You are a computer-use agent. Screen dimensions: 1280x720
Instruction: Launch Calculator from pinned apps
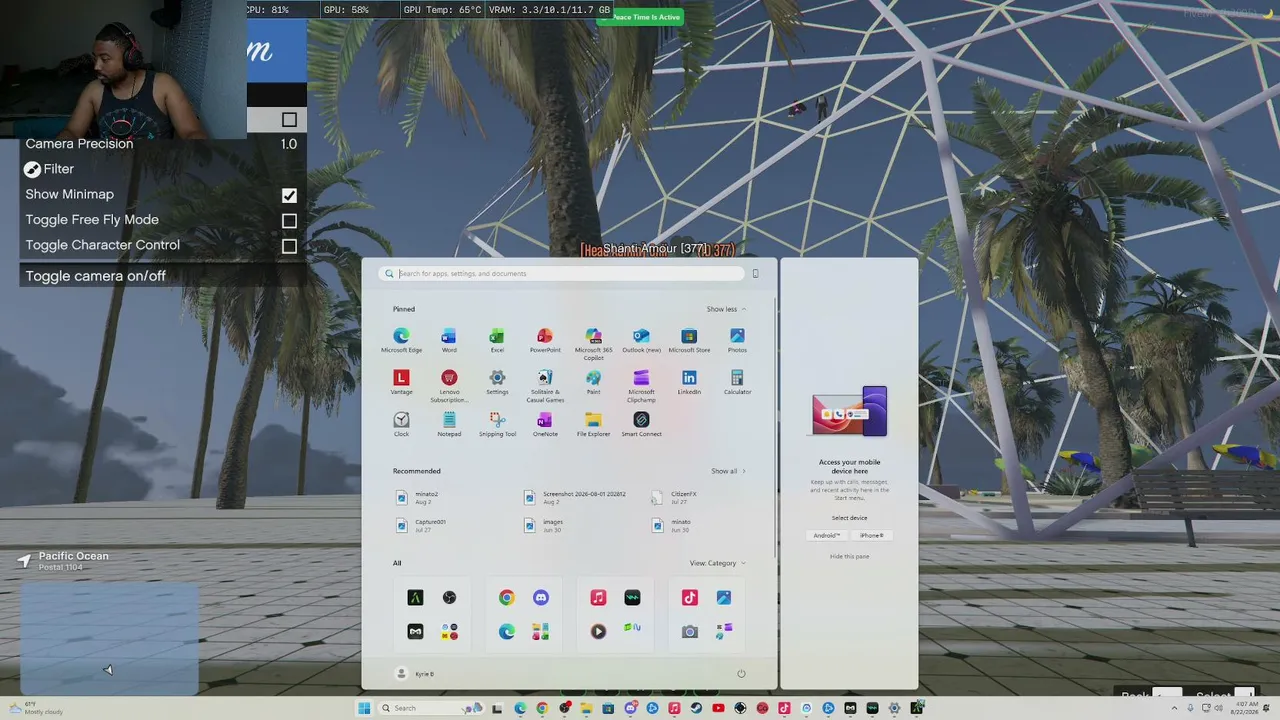737,382
